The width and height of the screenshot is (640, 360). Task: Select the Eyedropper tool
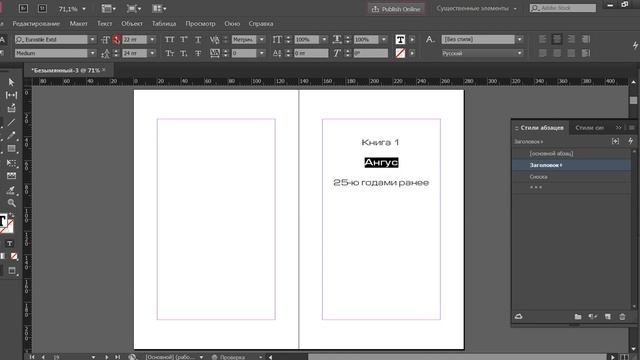coord(11,190)
